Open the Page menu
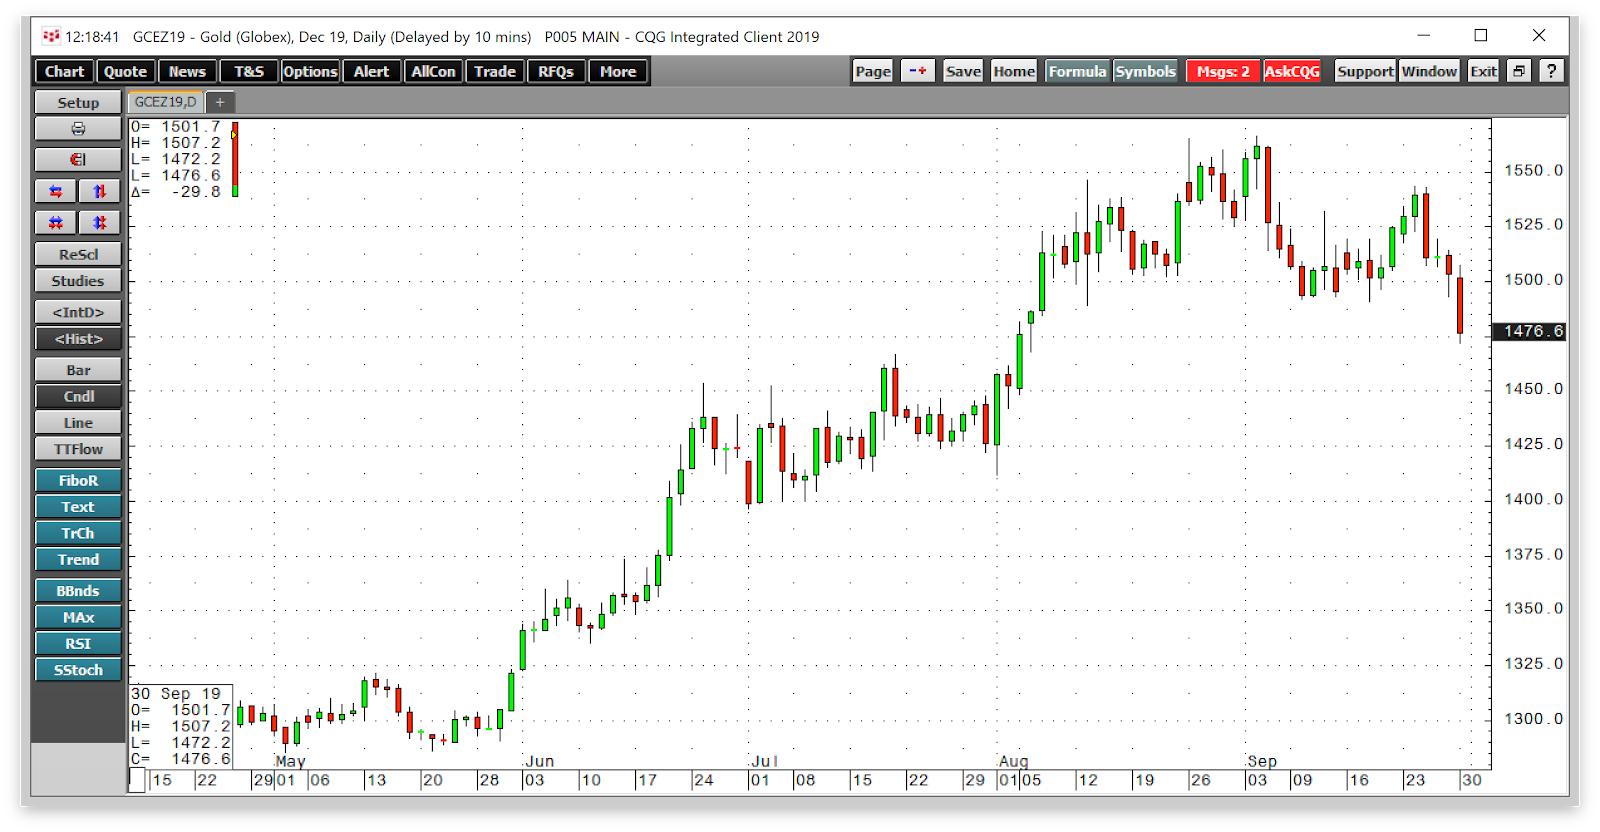Image resolution: width=1600 pixels, height=832 pixels. [873, 71]
